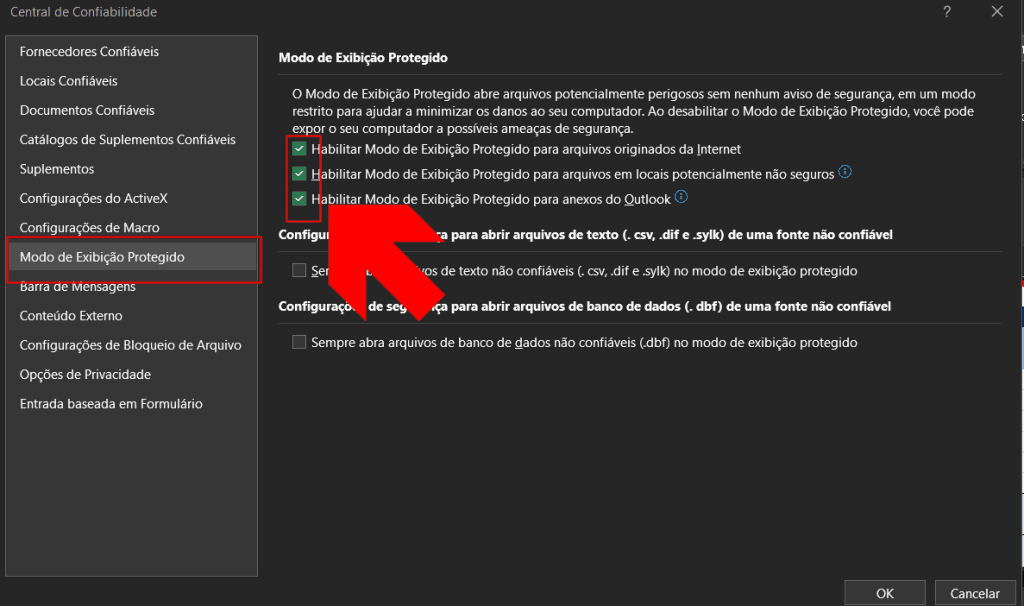Uncheck Protected View for anexos do Outlook
The height and width of the screenshot is (606, 1024).
pos(299,199)
